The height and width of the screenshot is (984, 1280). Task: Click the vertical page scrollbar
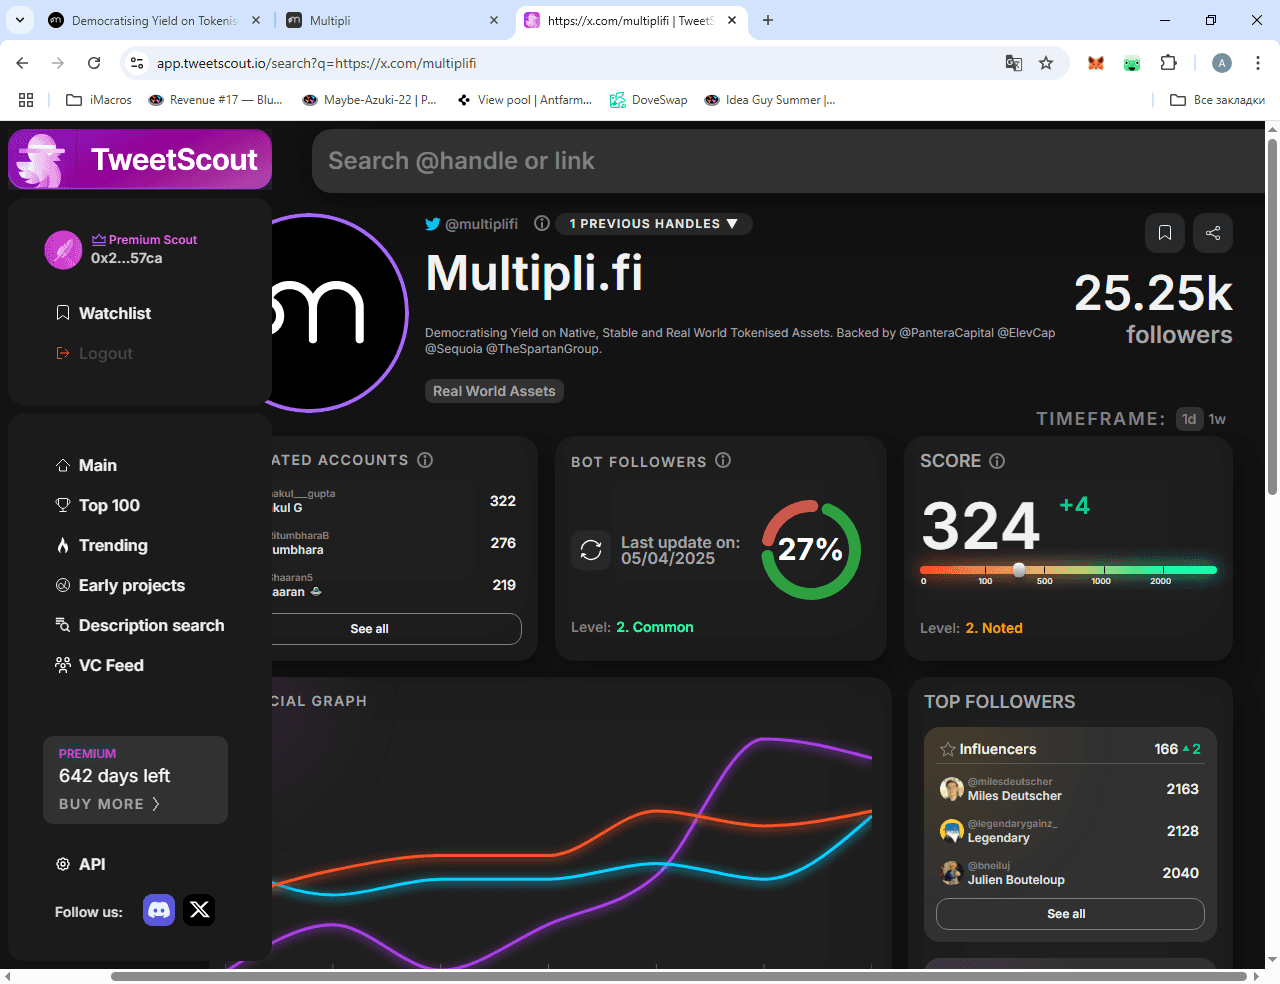1272,317
